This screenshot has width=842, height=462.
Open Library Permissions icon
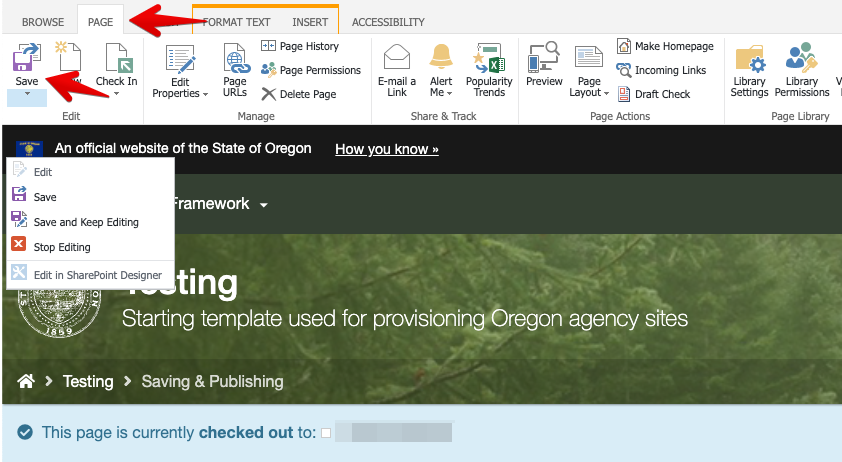click(801, 57)
